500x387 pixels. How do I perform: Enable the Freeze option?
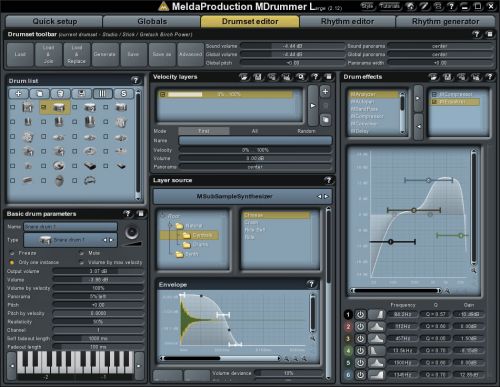coord(12,253)
